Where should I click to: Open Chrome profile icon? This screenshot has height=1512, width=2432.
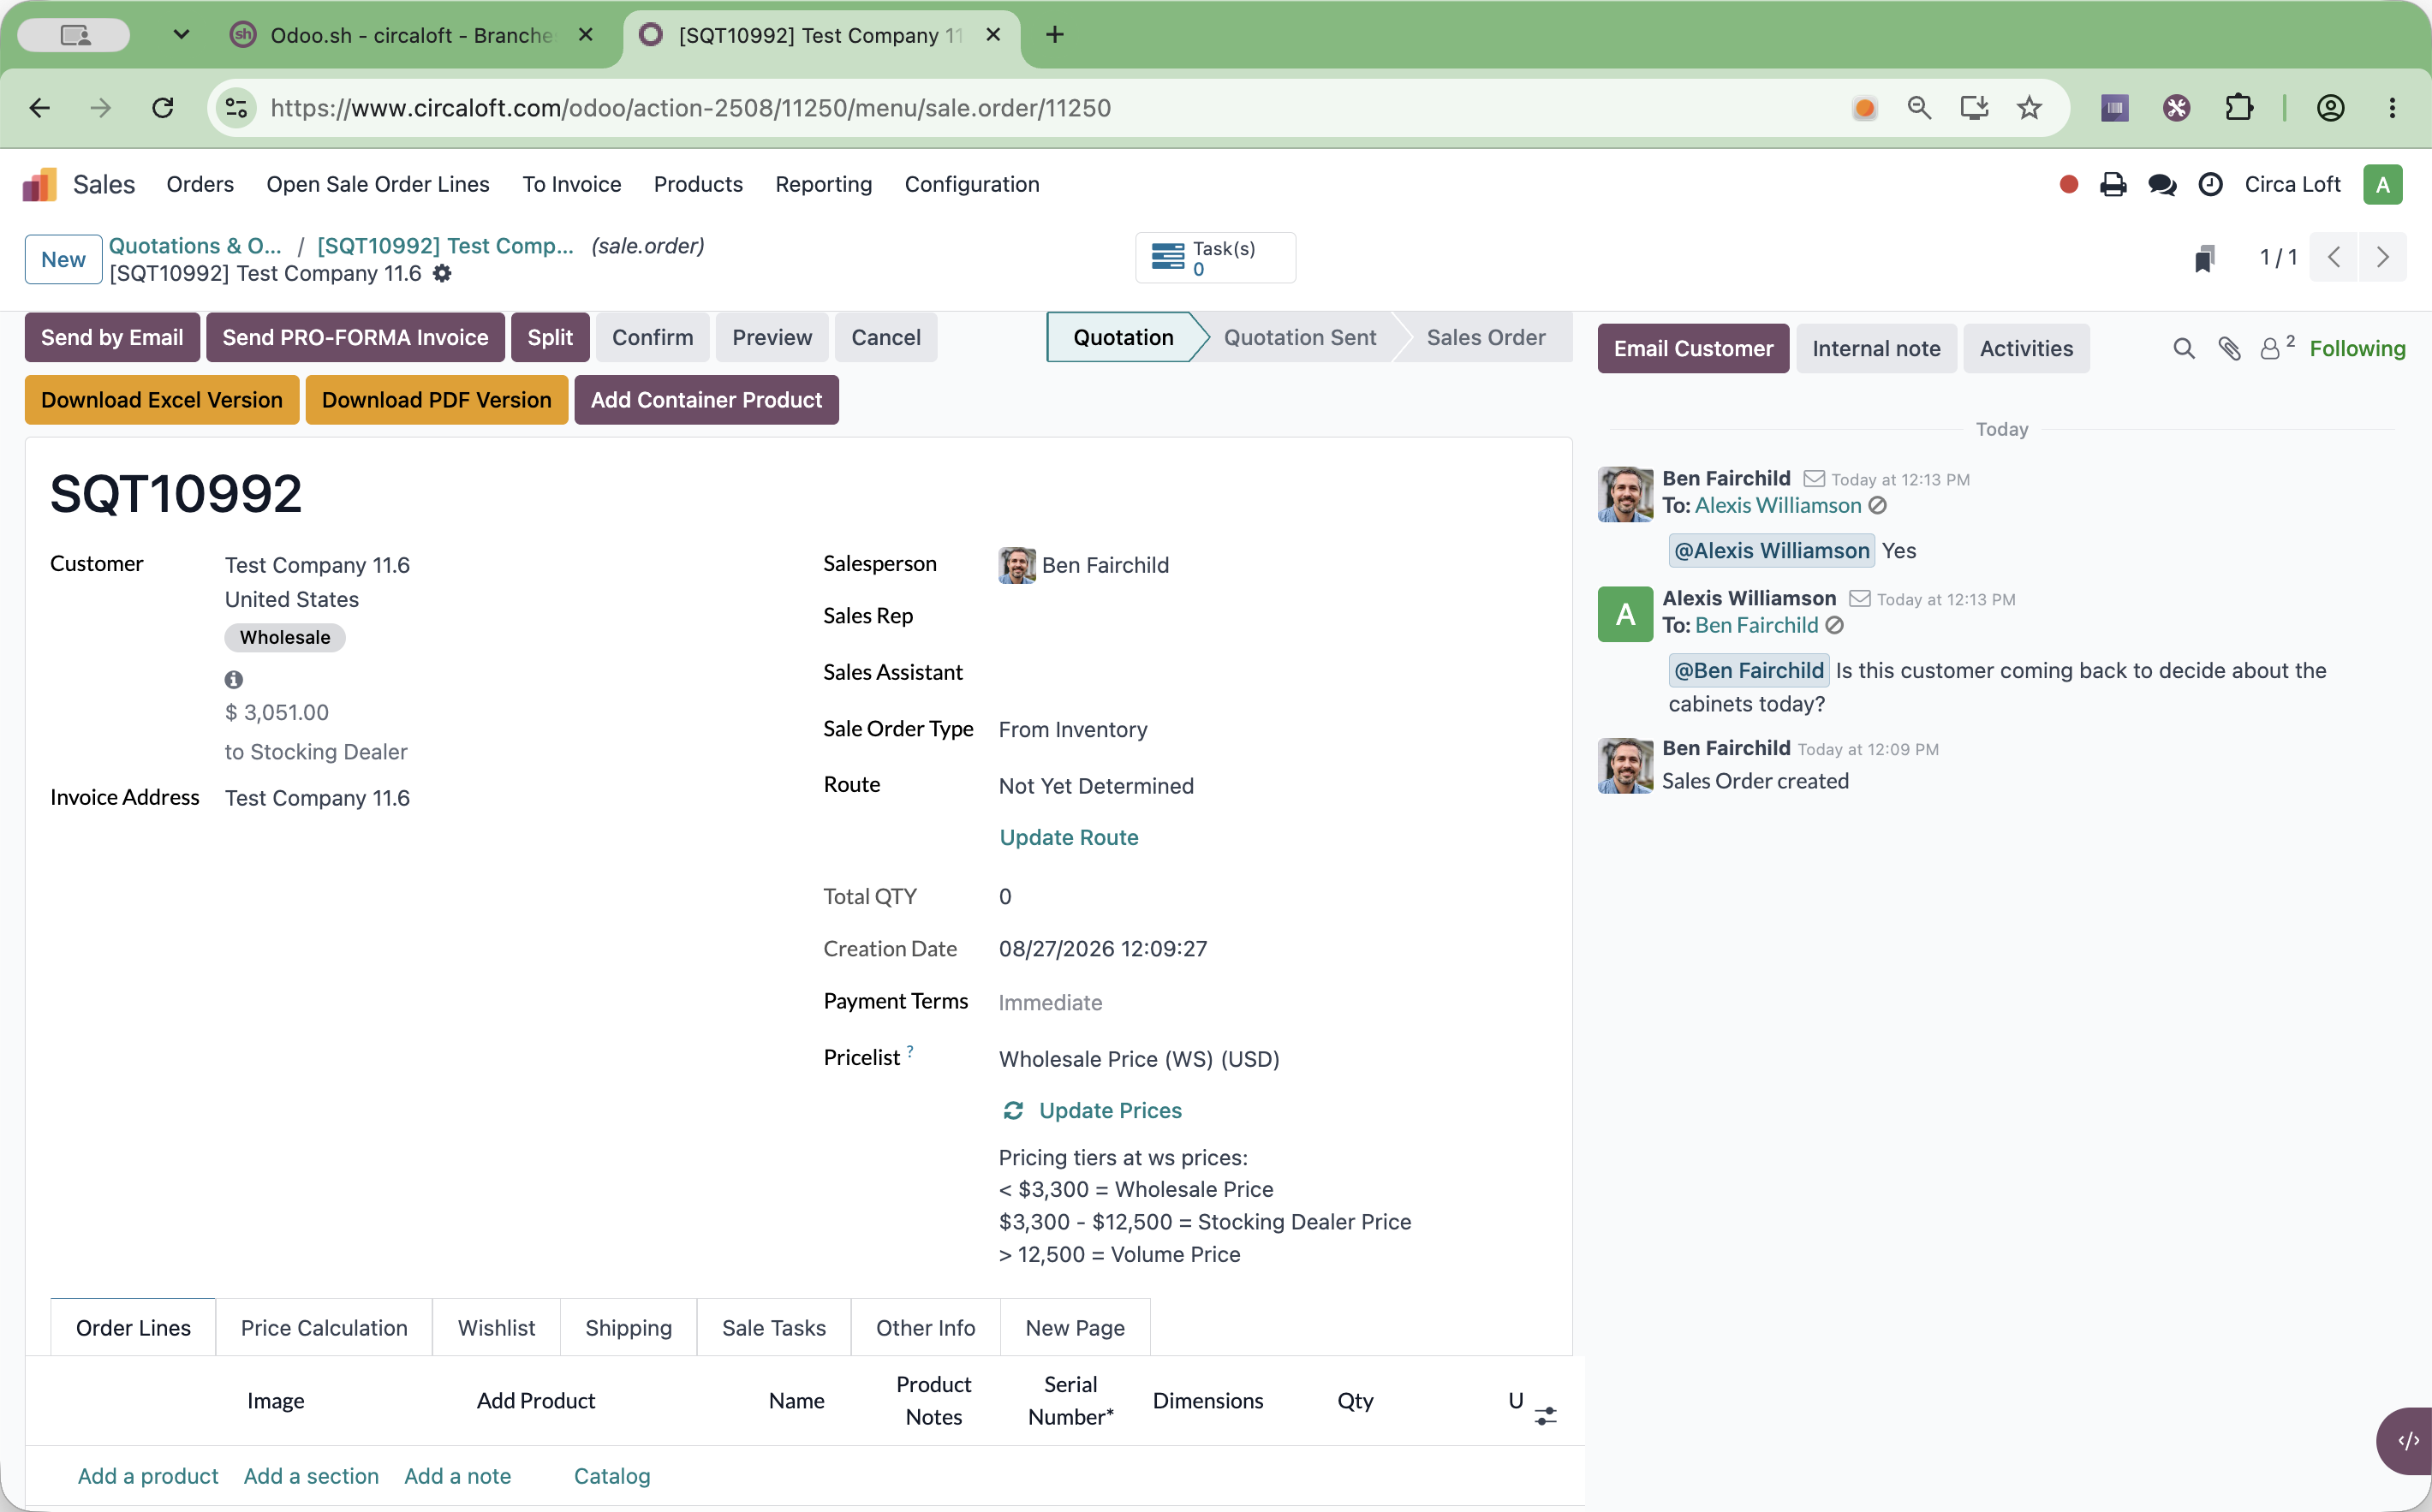click(x=2331, y=107)
